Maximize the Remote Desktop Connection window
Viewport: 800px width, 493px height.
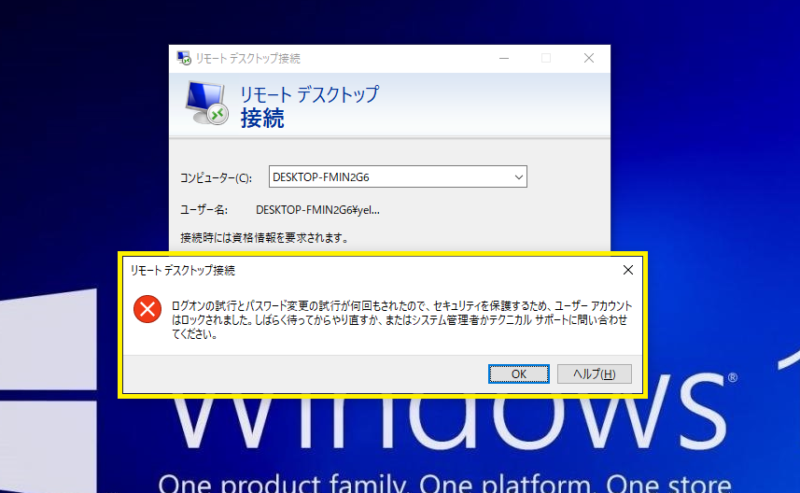[x=546, y=58]
